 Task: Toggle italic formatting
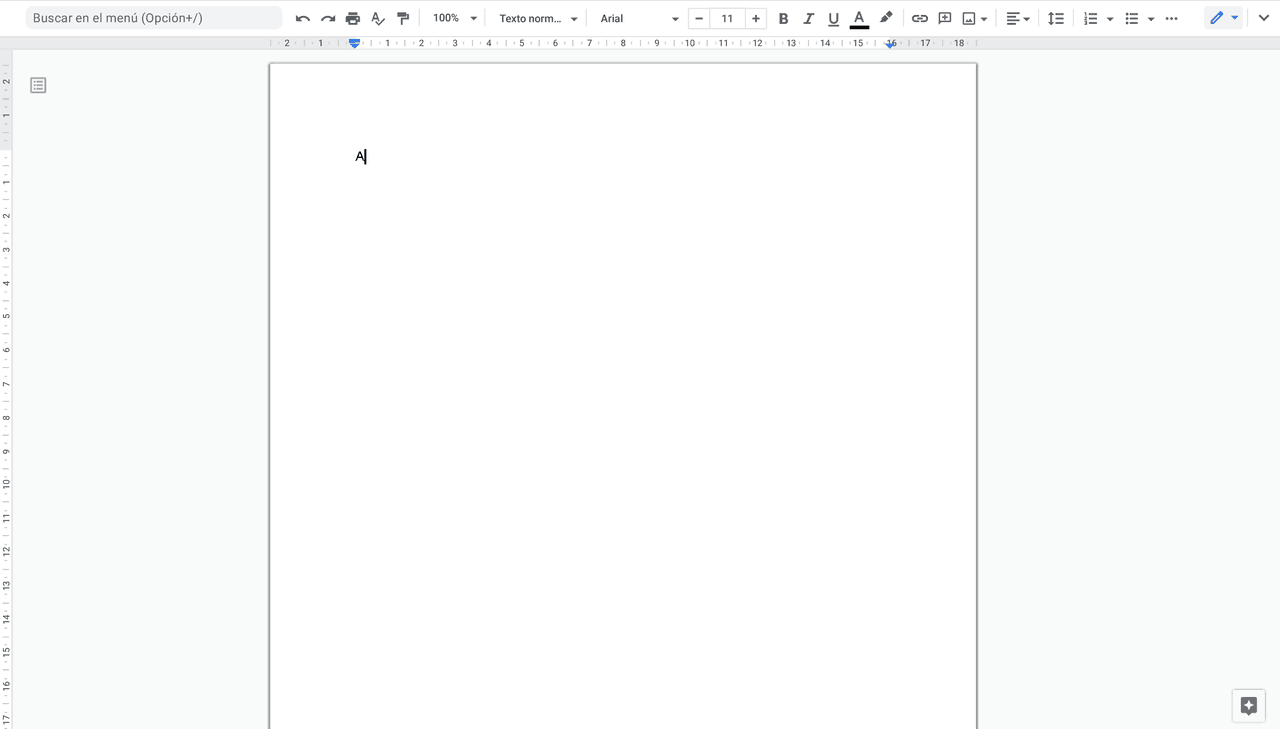808,19
